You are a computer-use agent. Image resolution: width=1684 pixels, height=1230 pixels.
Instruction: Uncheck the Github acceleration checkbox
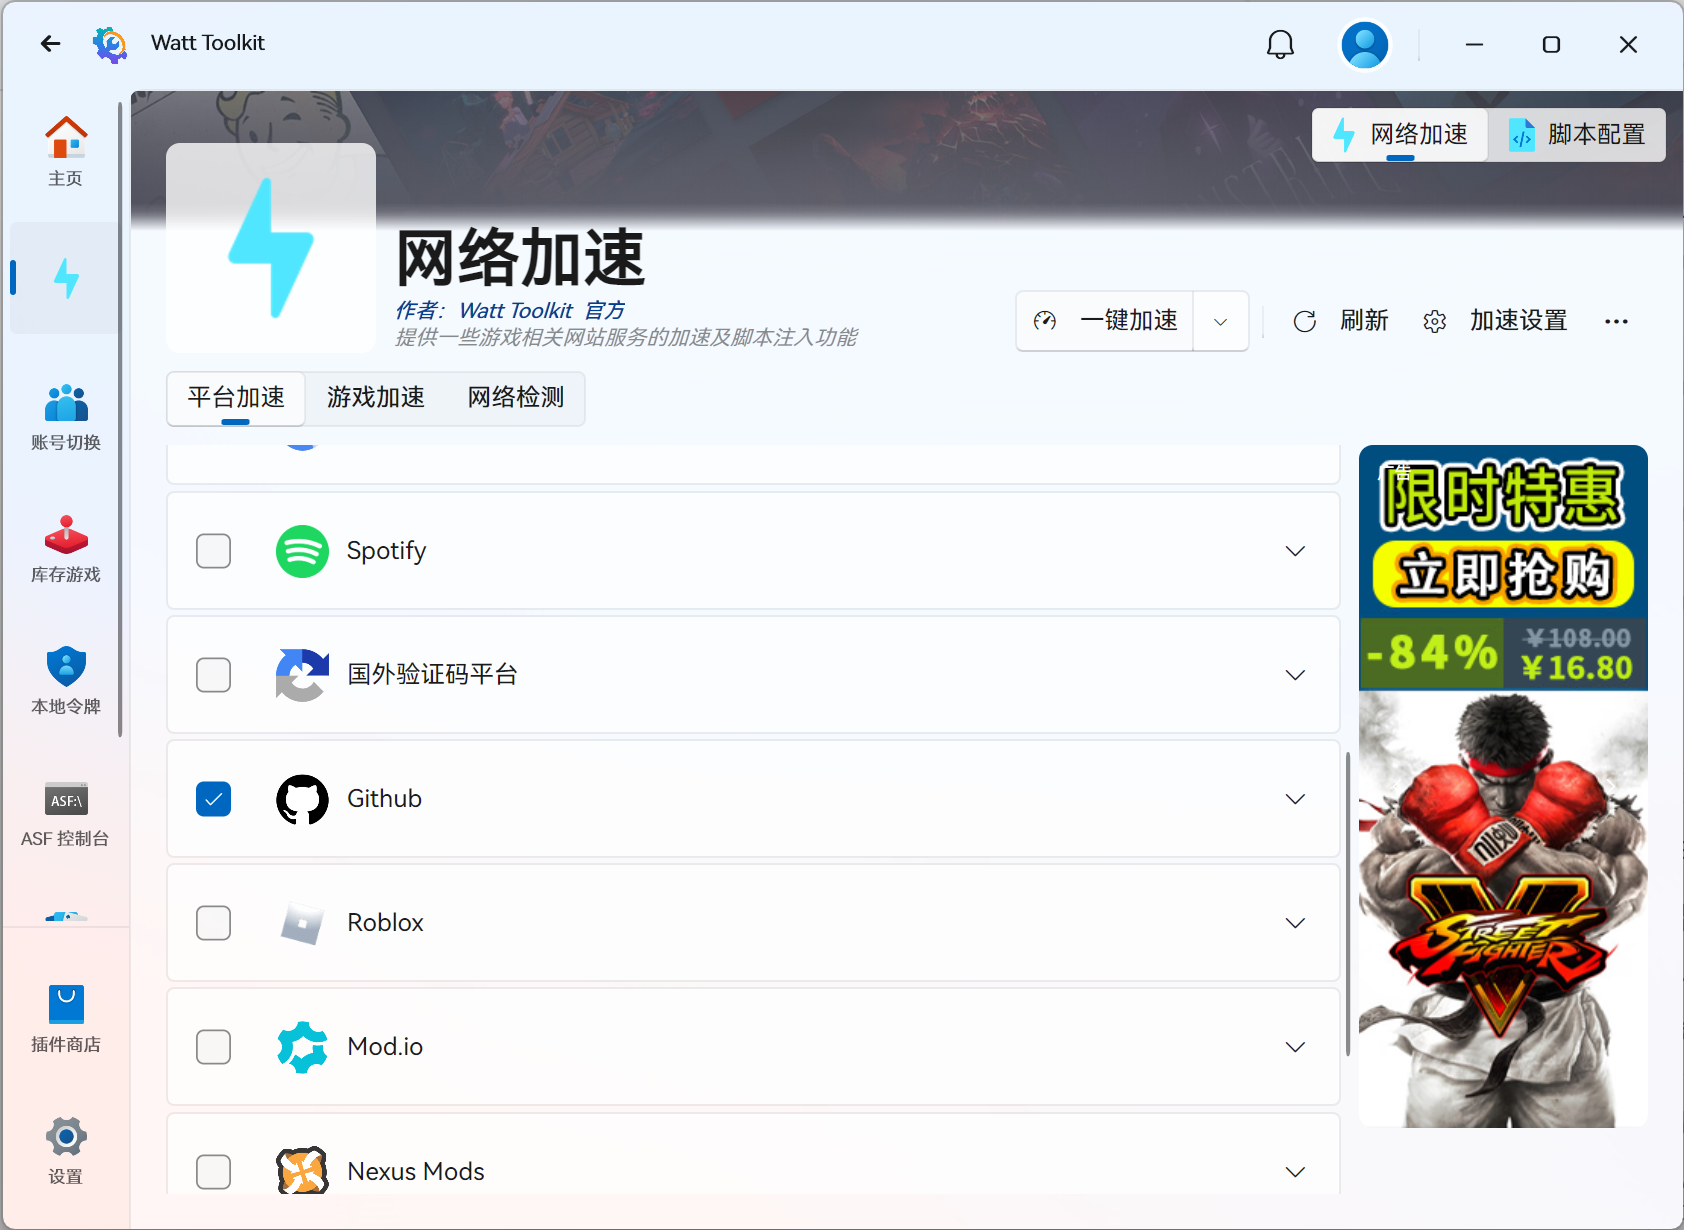[x=213, y=798]
